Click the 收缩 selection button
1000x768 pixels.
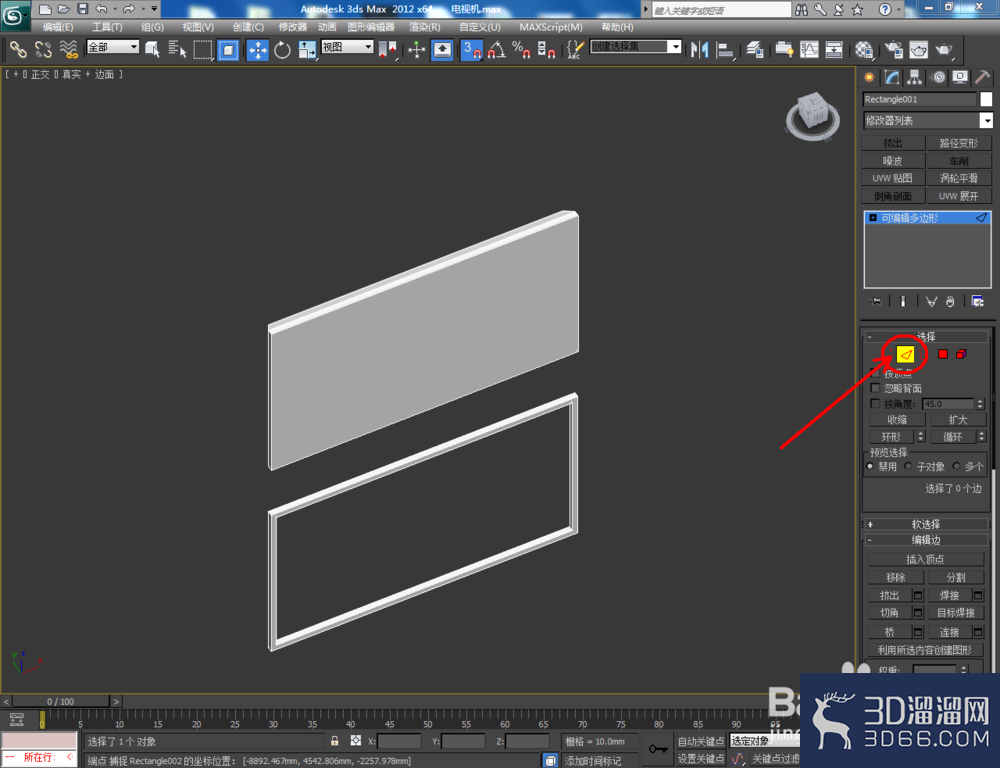[897, 420]
